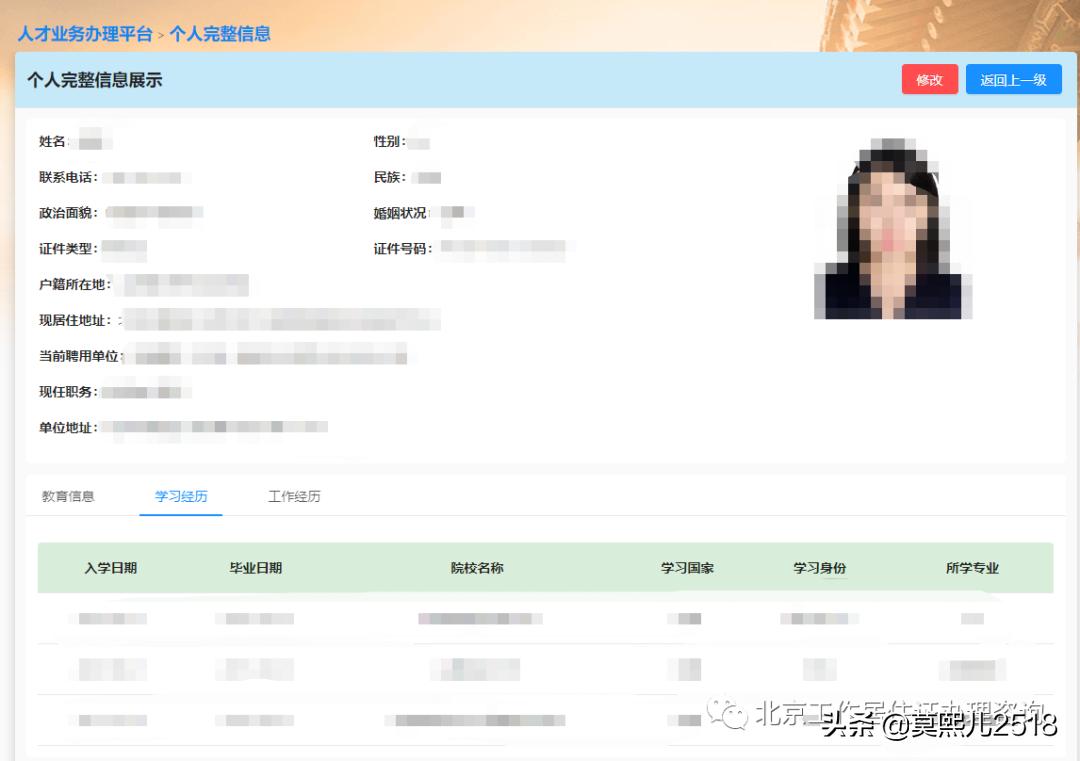Click the 返回上一级 button
Screen dimensions: 1080x761
1013,80
